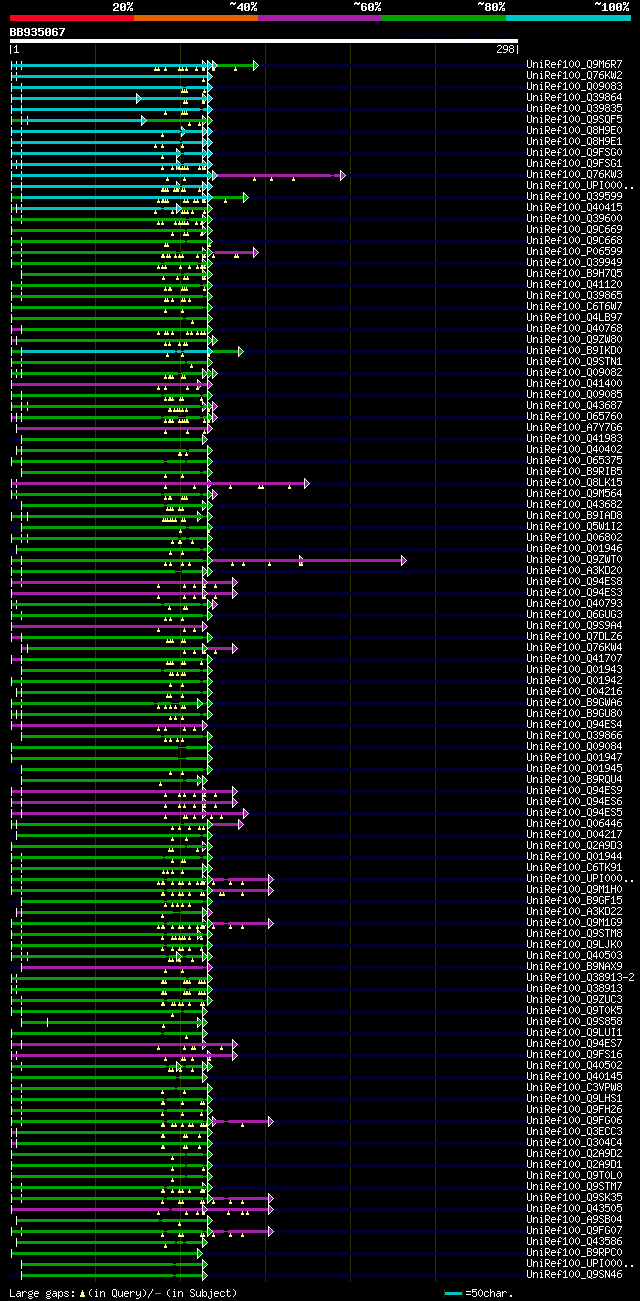640x1301 pixels.
Task: Open hit UniRef100_Q9SK35
Action: click(574, 1198)
